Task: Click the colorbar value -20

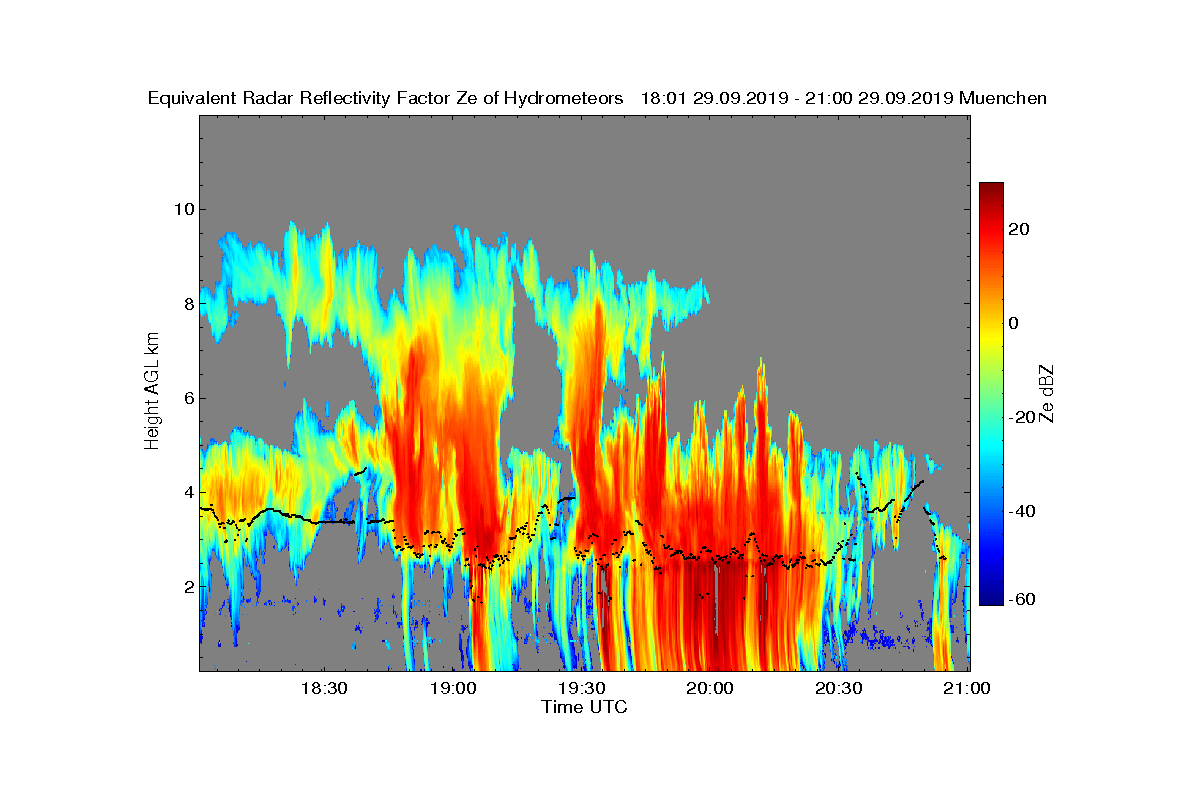Action: [1023, 417]
